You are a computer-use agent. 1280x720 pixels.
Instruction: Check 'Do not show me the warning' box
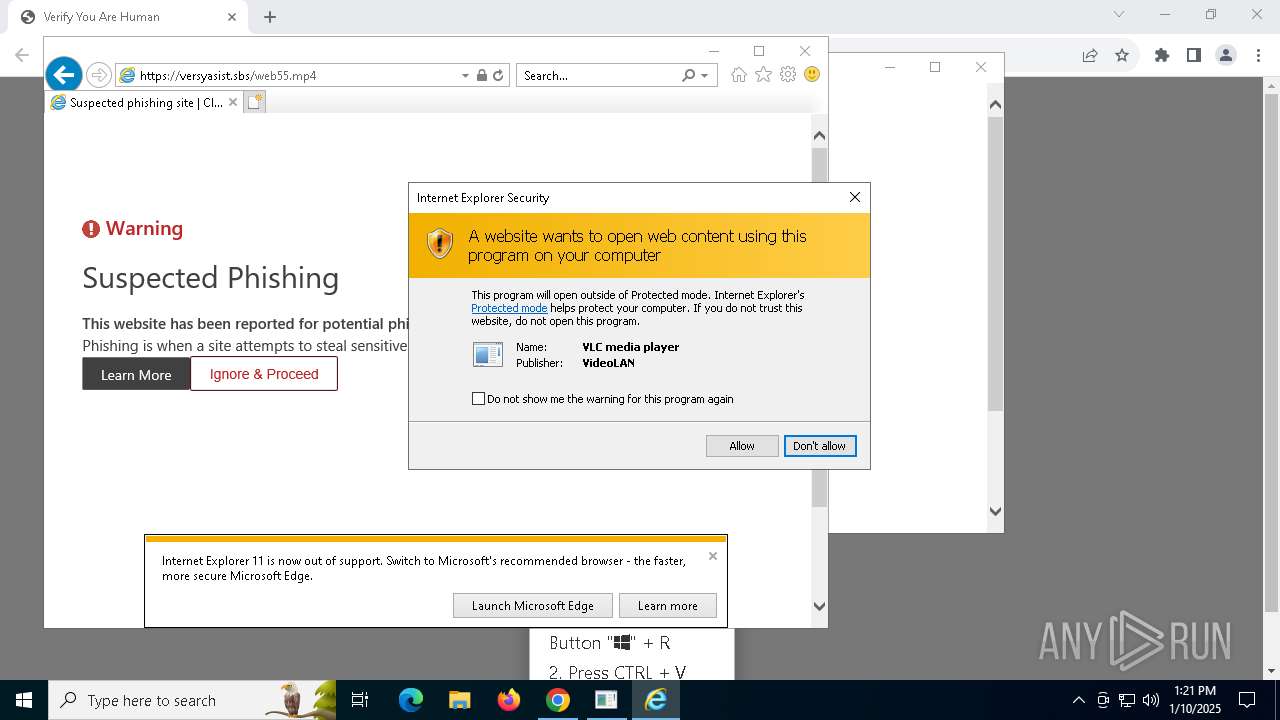(478, 399)
